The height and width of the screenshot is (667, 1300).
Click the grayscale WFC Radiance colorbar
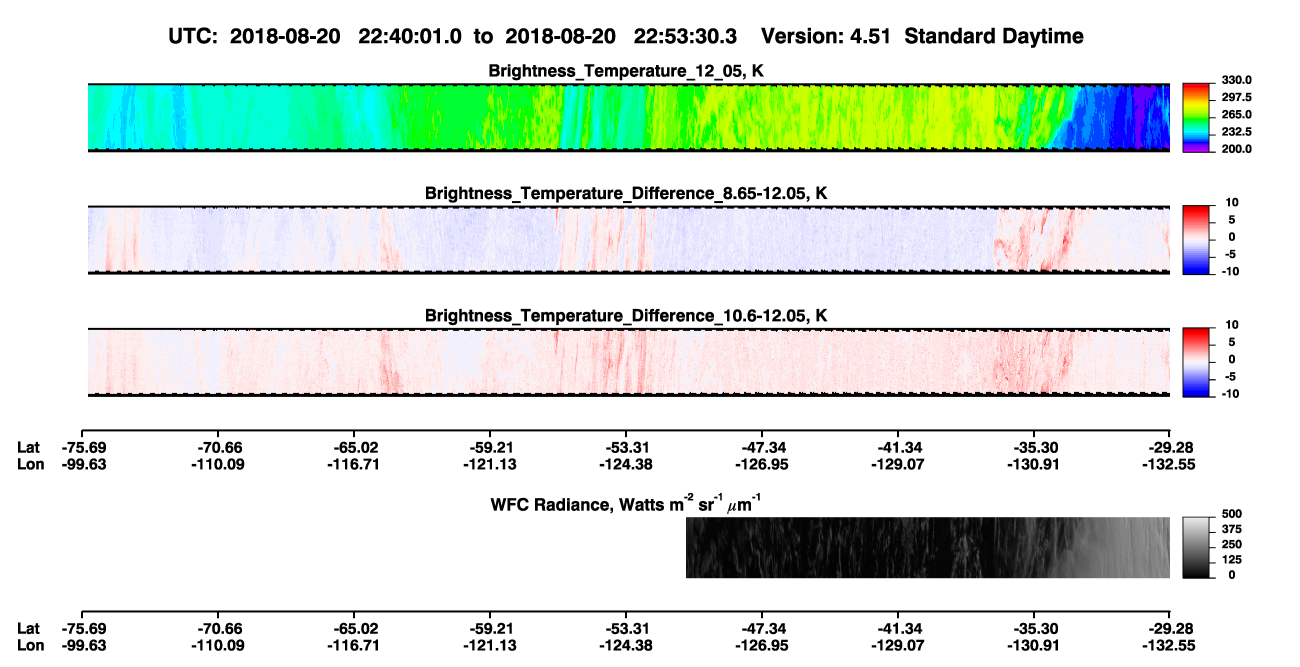pos(1197,548)
